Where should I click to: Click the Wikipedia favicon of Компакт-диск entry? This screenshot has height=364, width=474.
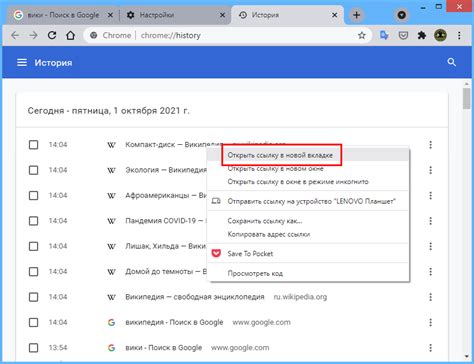(x=111, y=145)
